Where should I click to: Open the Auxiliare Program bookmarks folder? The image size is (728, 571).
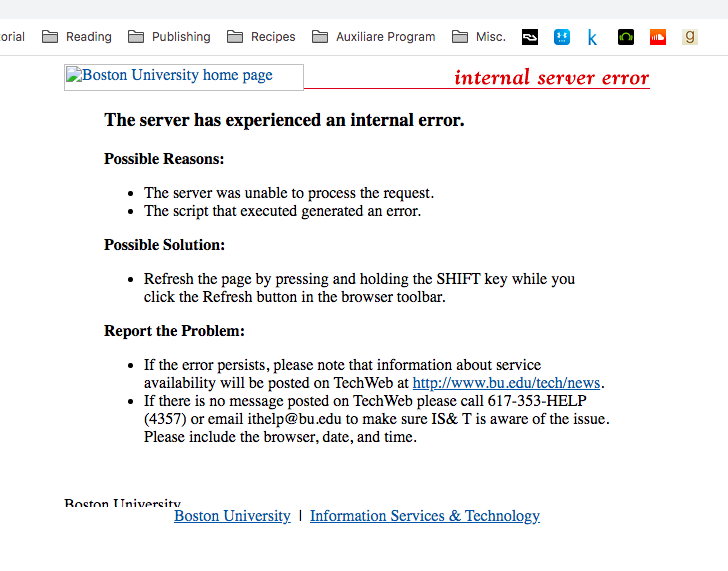point(373,37)
